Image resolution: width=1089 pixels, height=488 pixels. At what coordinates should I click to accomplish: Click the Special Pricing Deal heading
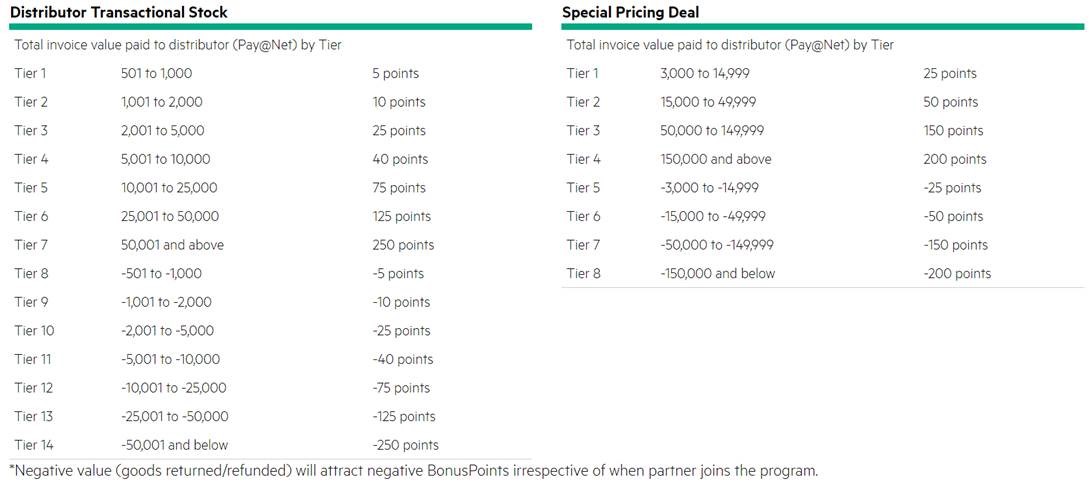(630, 12)
